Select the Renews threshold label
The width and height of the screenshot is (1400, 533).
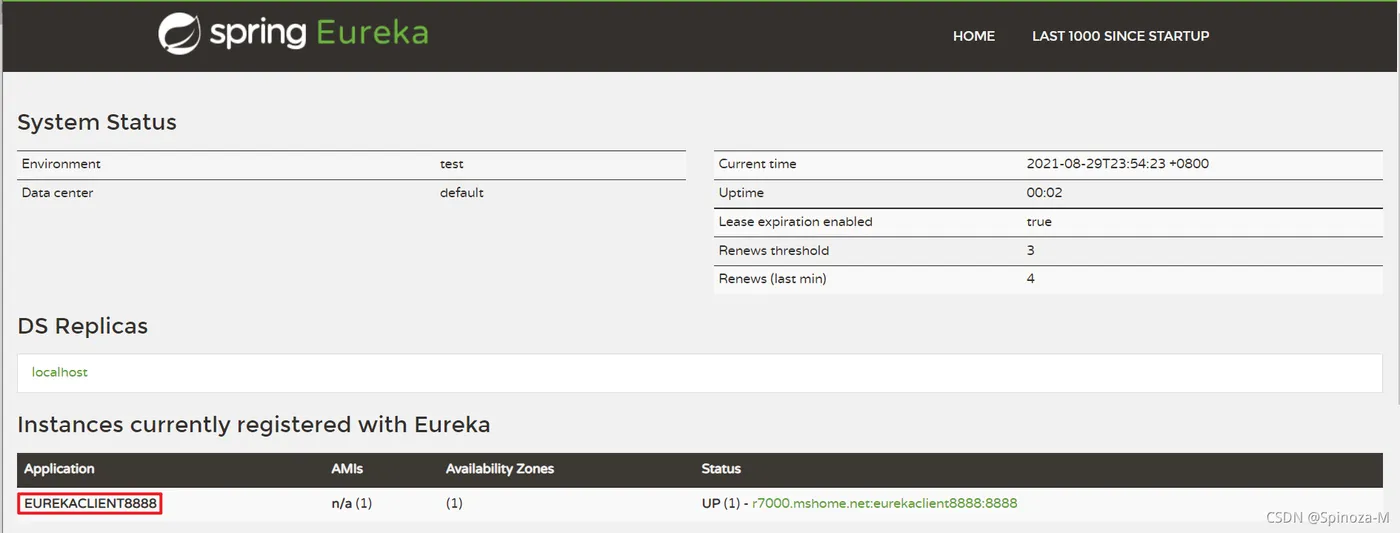774,251
